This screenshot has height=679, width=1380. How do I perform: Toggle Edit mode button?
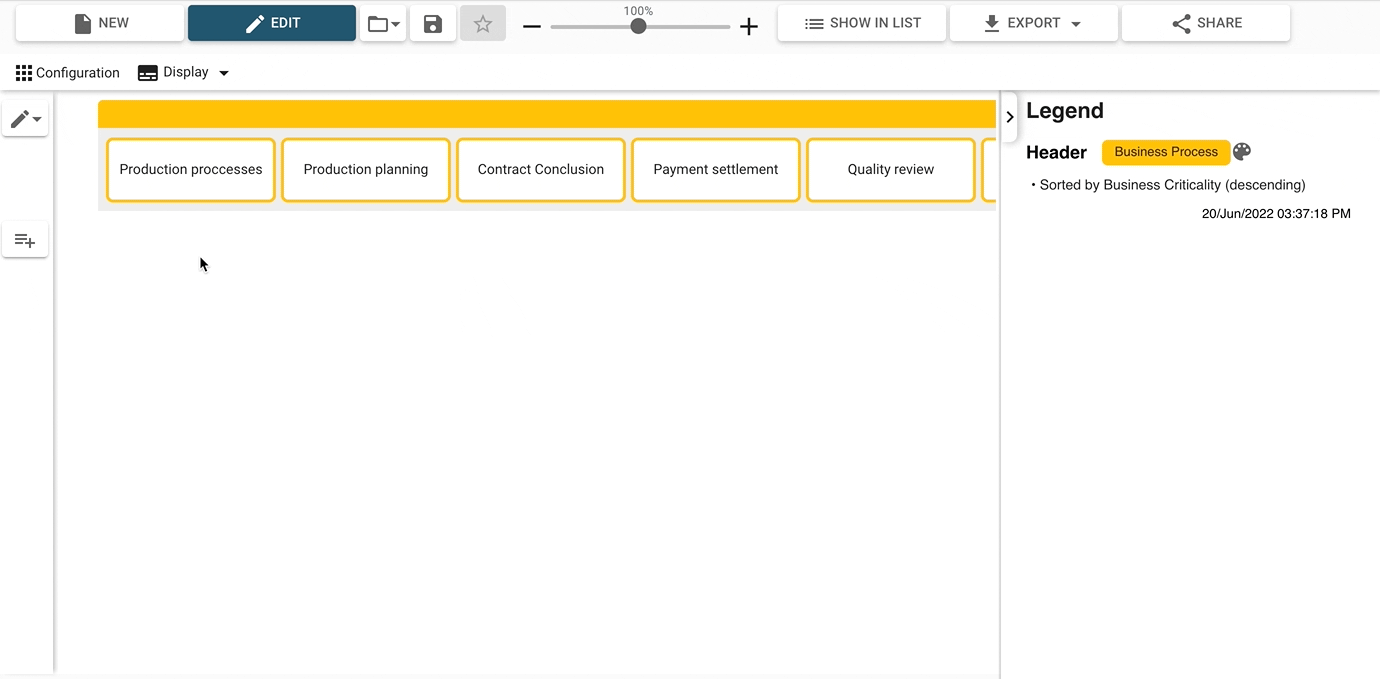tap(272, 23)
